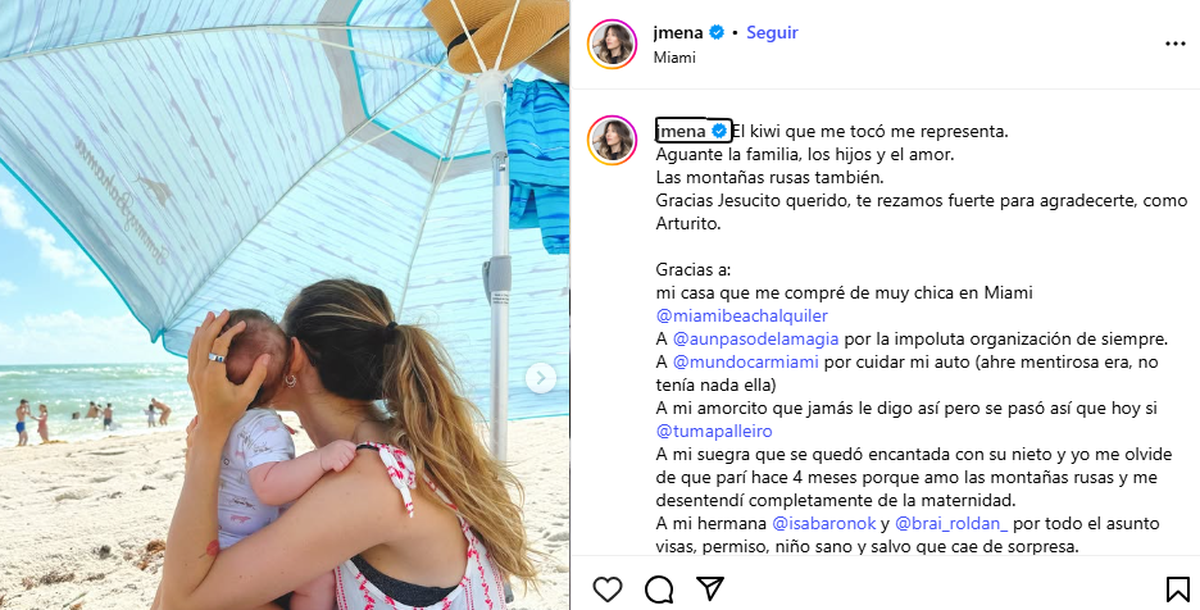Save post with bookmark icon
The width and height of the screenshot is (1200, 610).
point(1177,589)
